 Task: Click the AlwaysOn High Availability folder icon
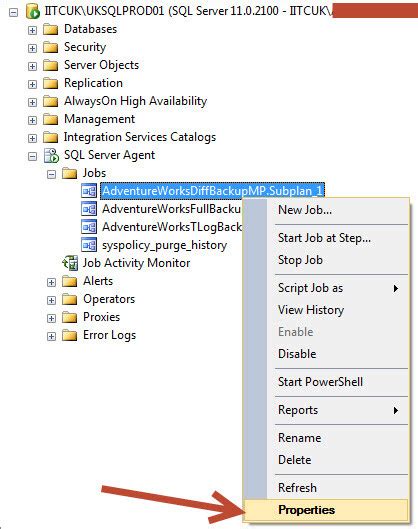51,101
